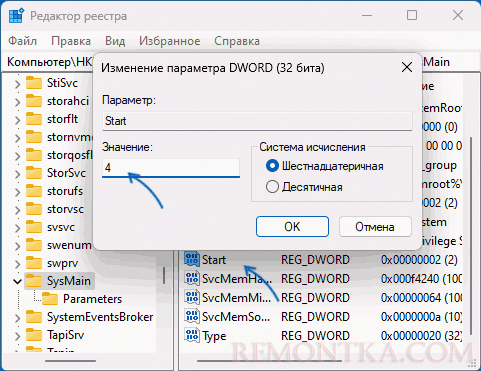
Task: Expand the storflt tree node
Action: (x=17, y=119)
